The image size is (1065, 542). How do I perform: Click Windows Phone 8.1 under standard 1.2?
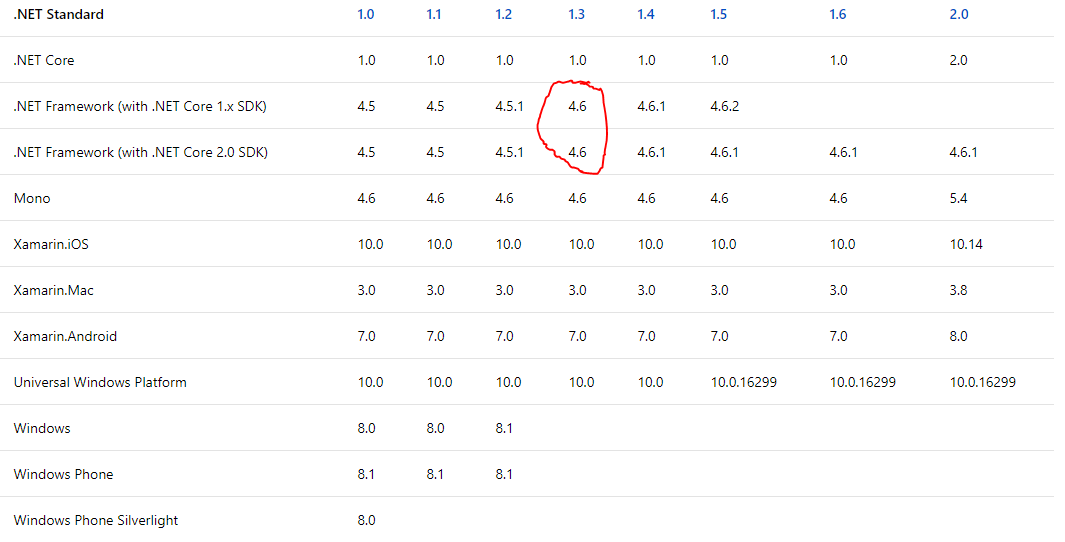tap(504, 475)
